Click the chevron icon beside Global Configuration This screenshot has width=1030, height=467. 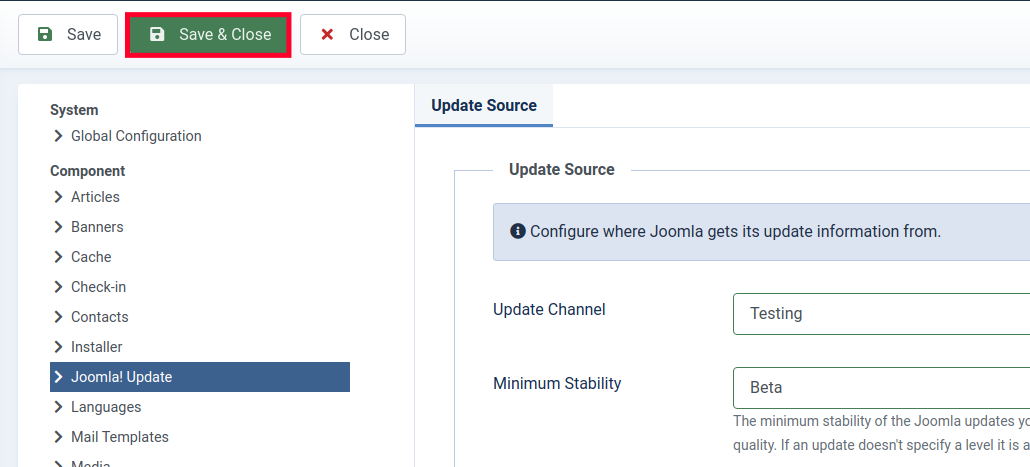pyautogui.click(x=58, y=136)
